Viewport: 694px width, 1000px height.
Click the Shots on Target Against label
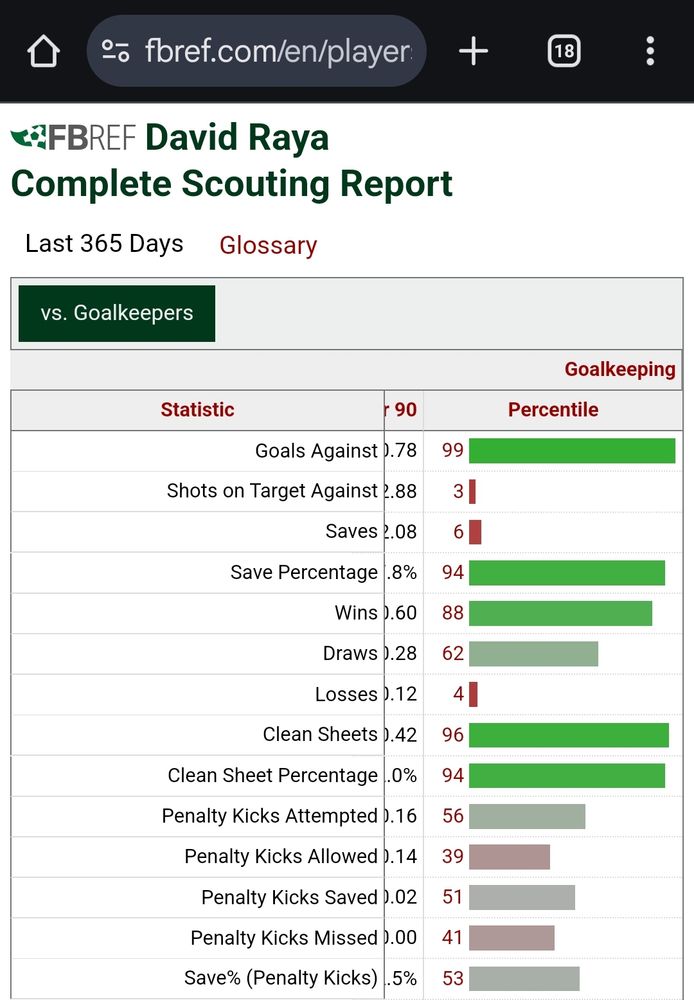point(272,491)
